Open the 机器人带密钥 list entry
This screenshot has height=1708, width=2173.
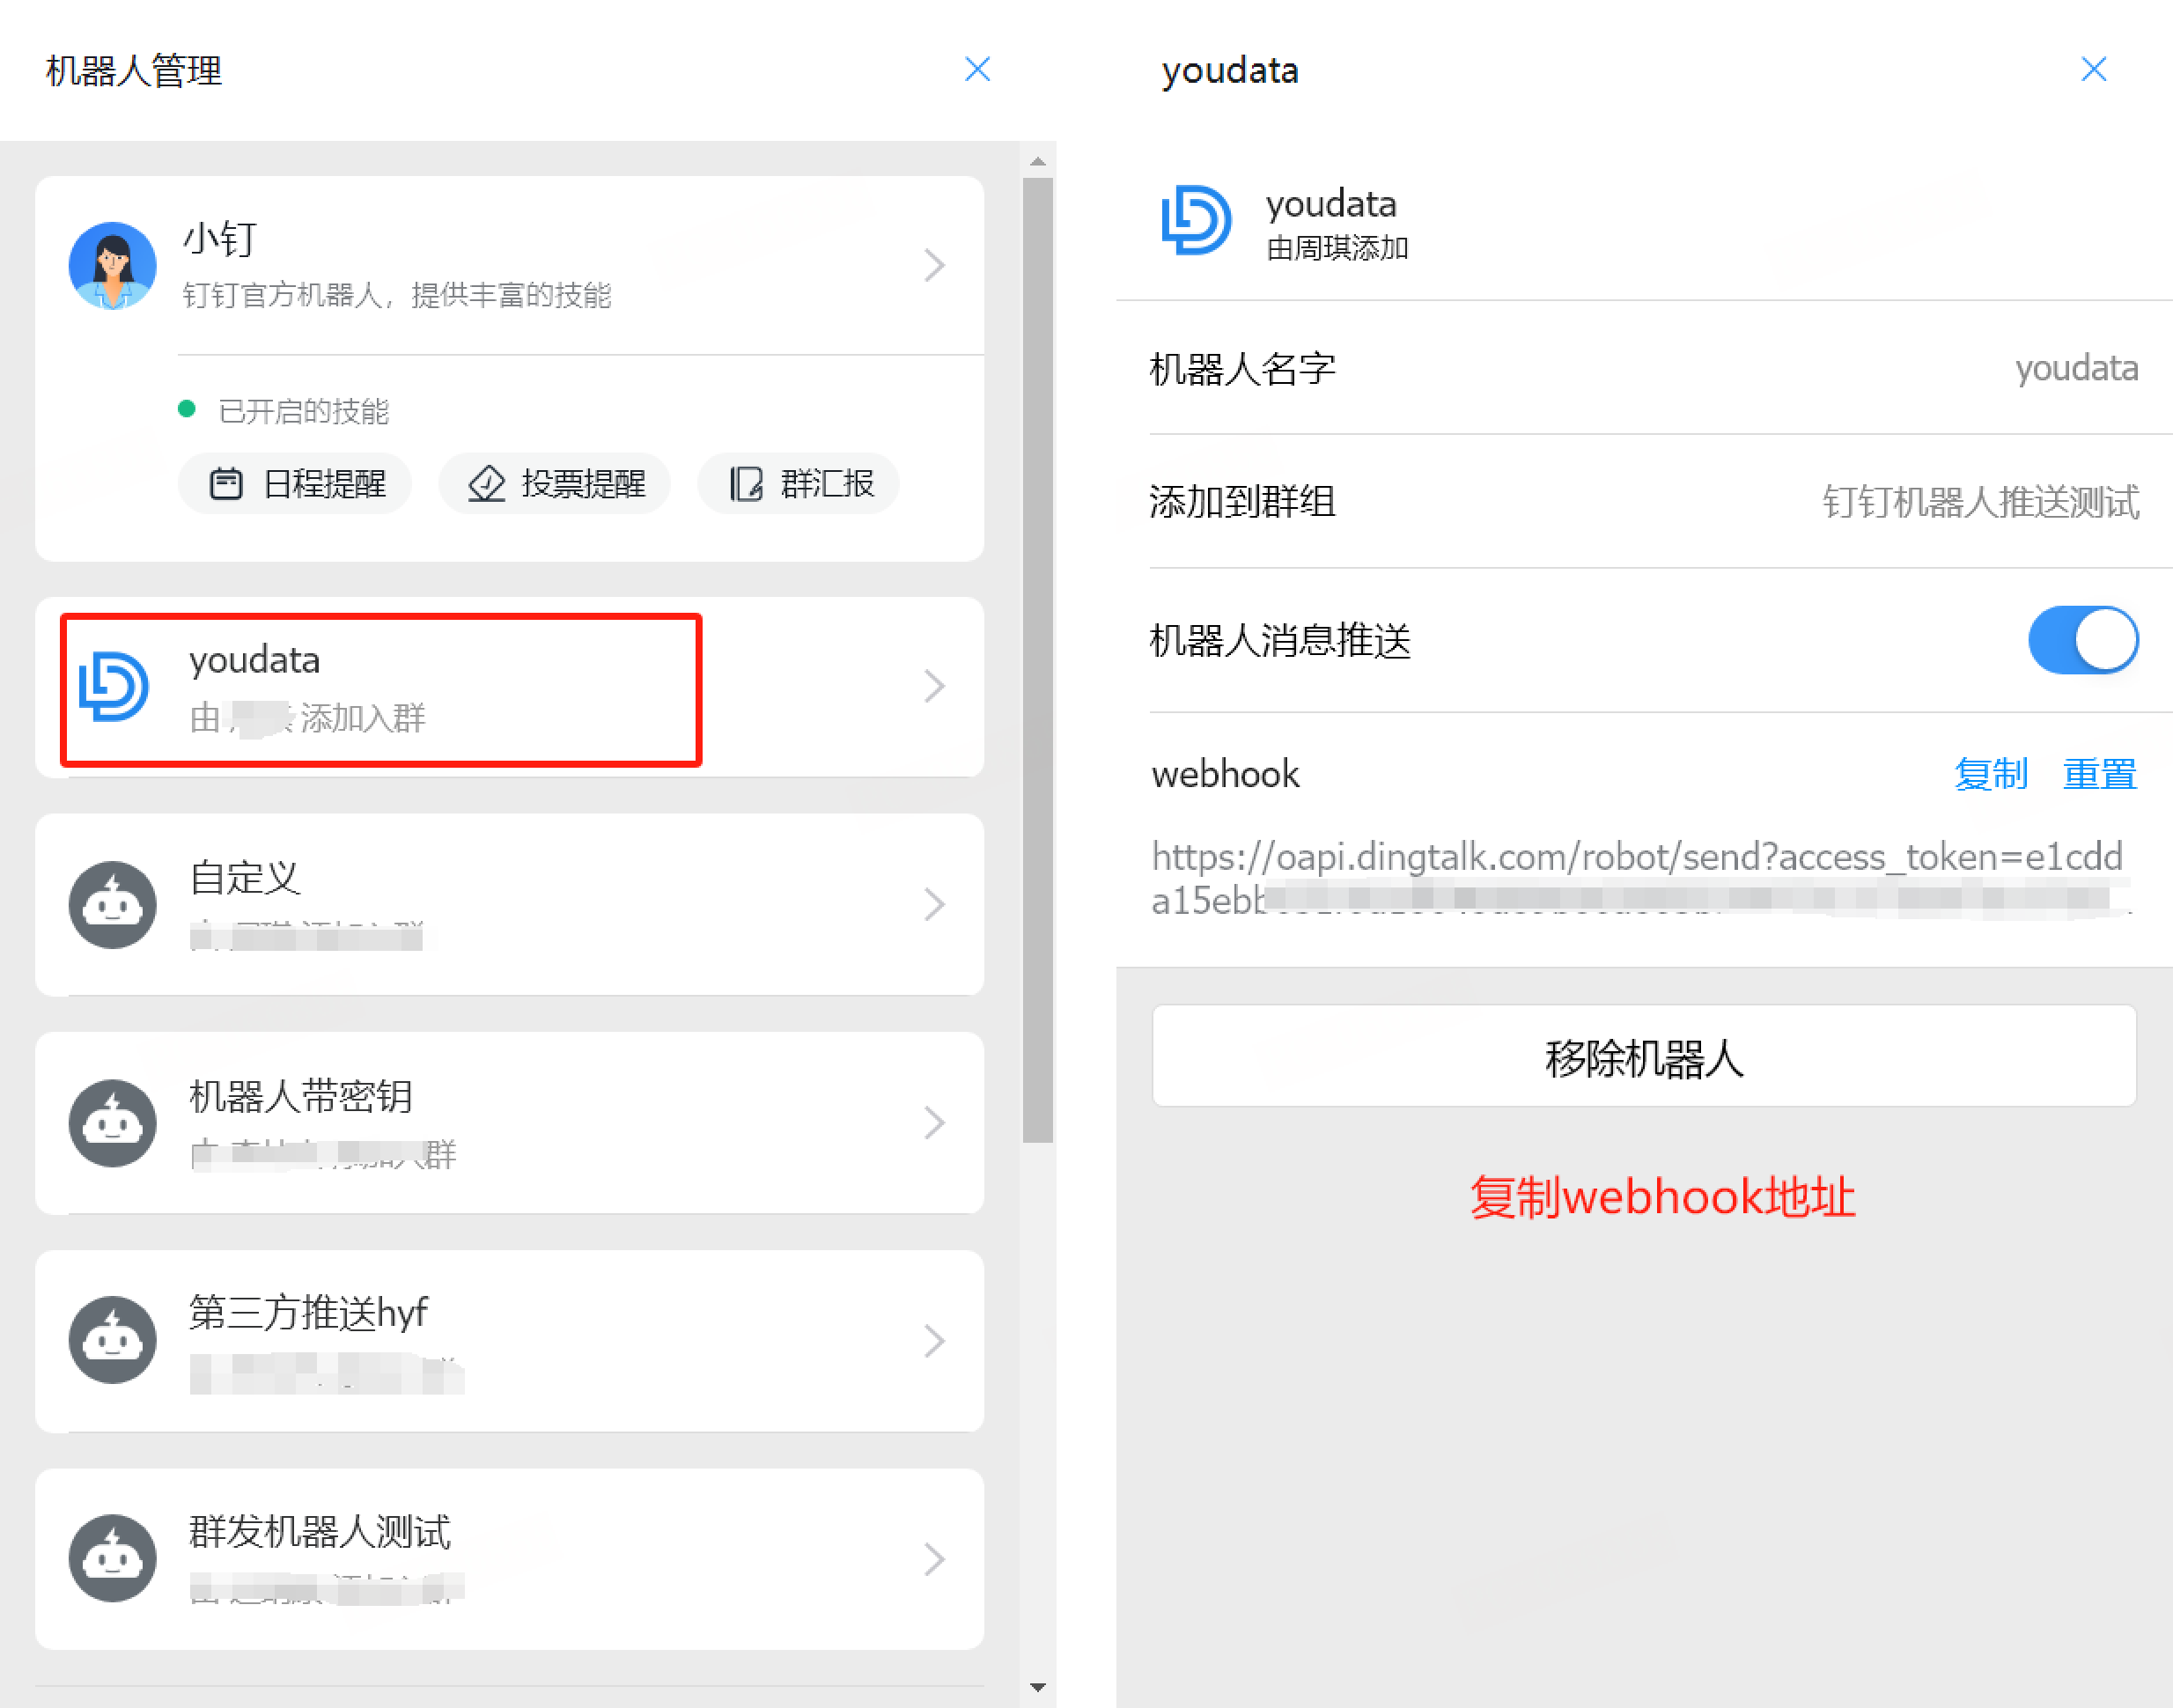point(510,1122)
